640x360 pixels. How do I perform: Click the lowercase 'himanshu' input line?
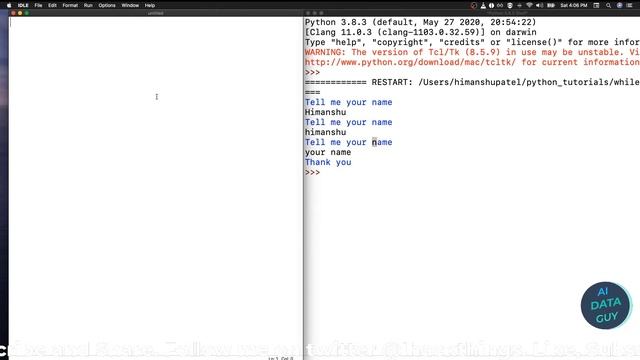[x=325, y=132]
